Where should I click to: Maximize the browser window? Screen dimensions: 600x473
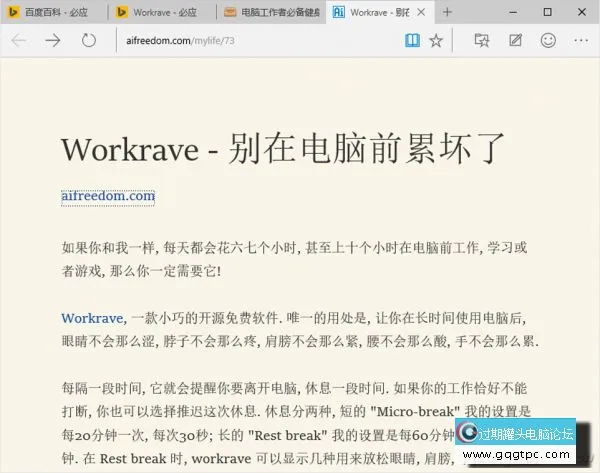pyautogui.click(x=548, y=12)
